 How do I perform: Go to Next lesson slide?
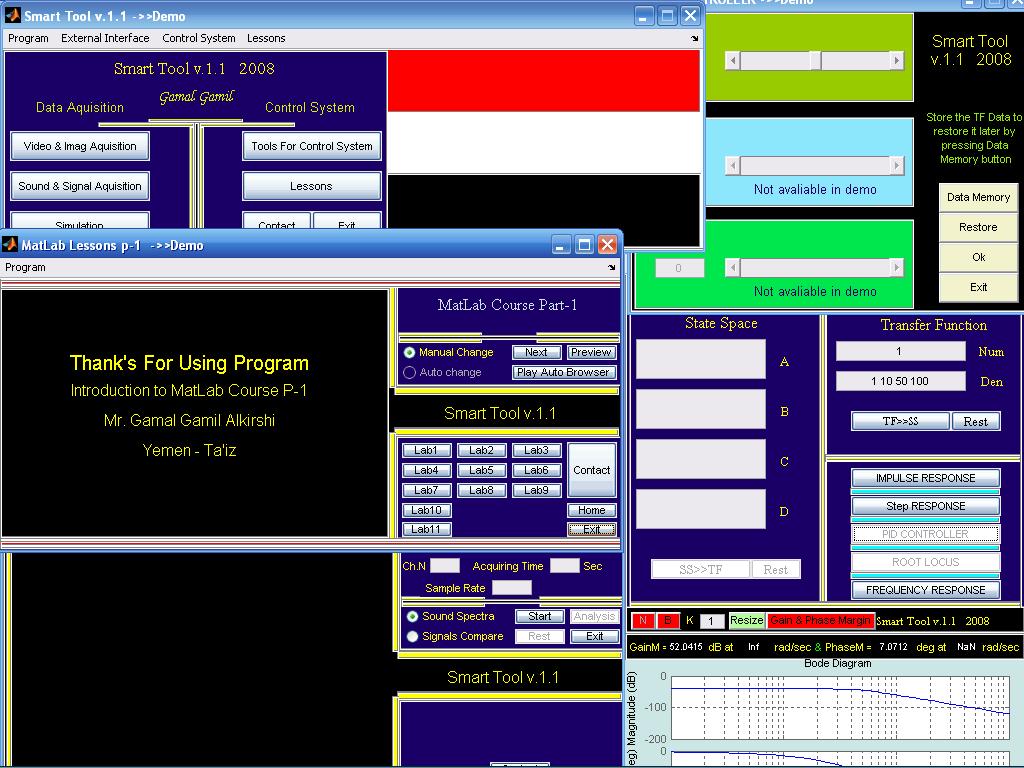pyautogui.click(x=536, y=353)
